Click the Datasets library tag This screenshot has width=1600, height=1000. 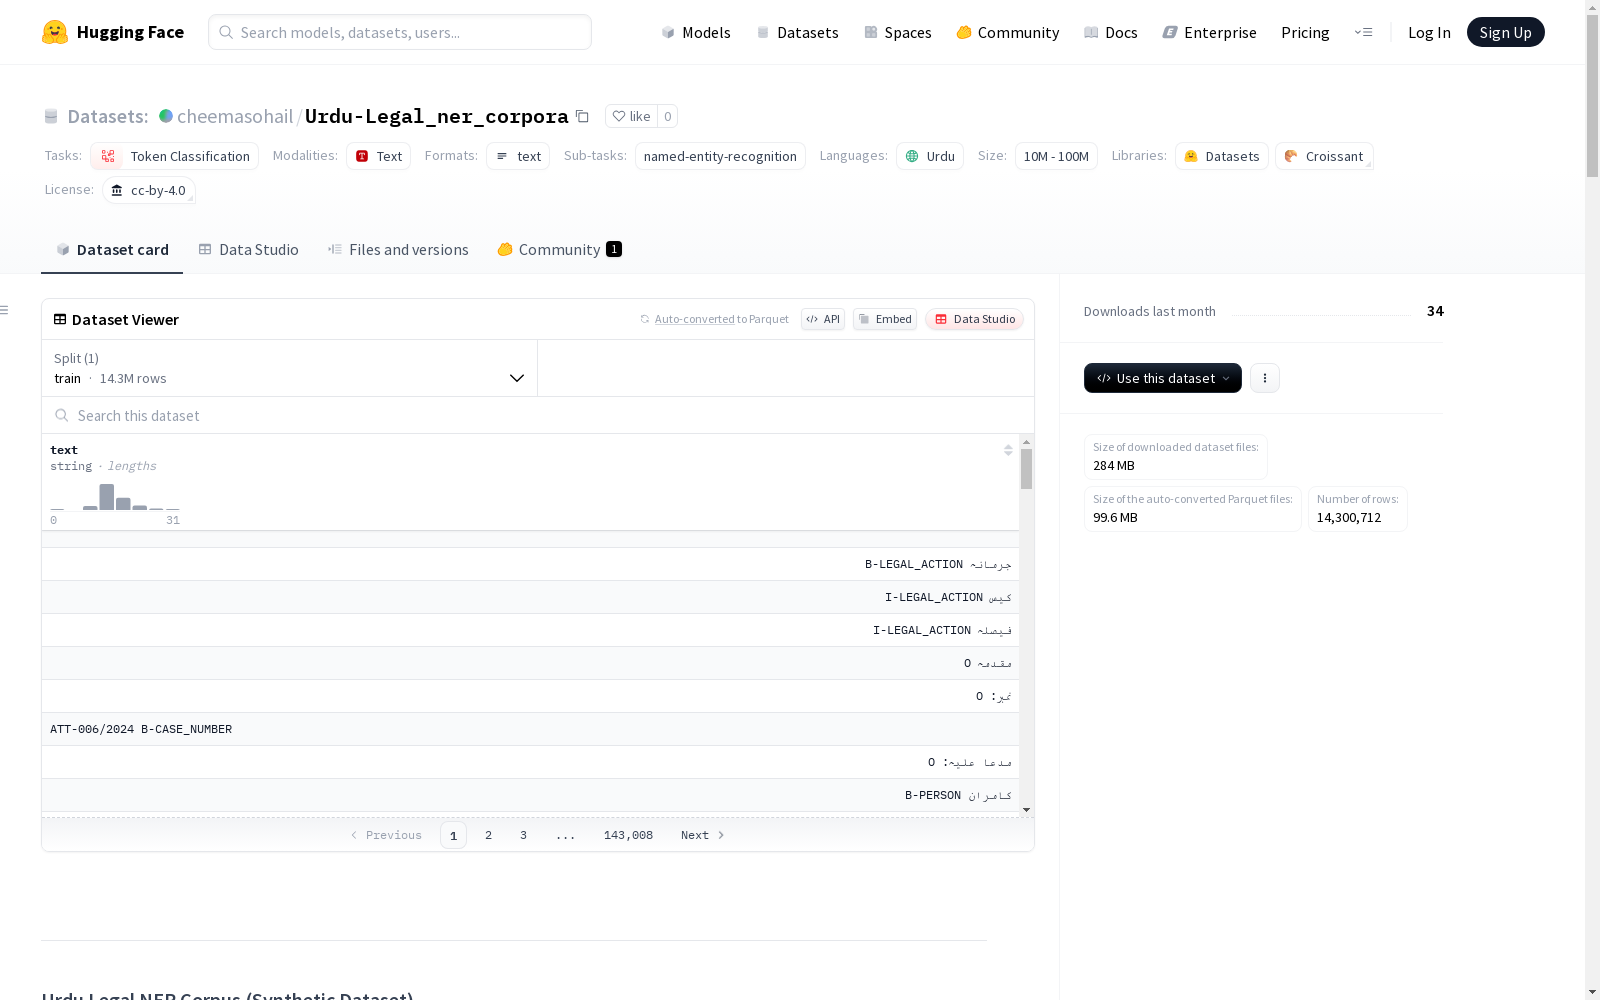(1222, 156)
